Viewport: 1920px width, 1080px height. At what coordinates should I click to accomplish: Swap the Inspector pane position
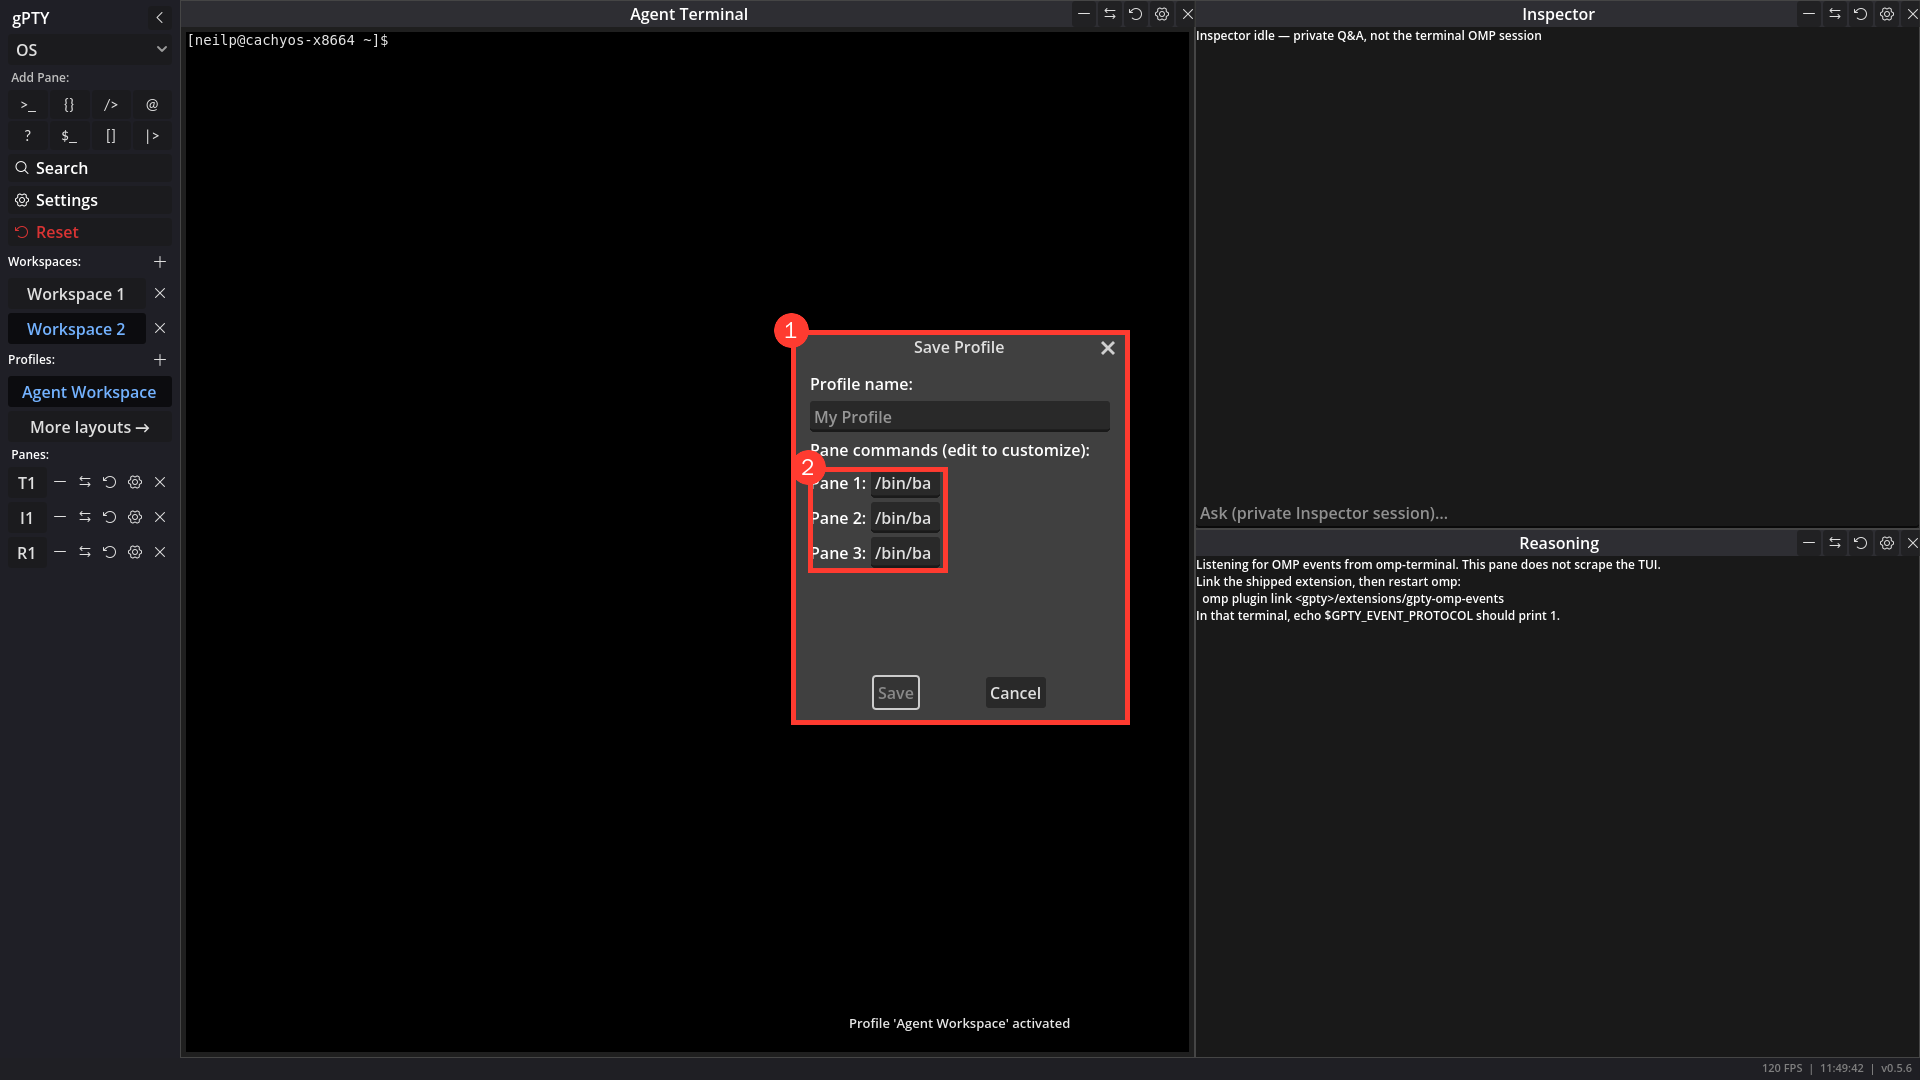[x=1835, y=14]
